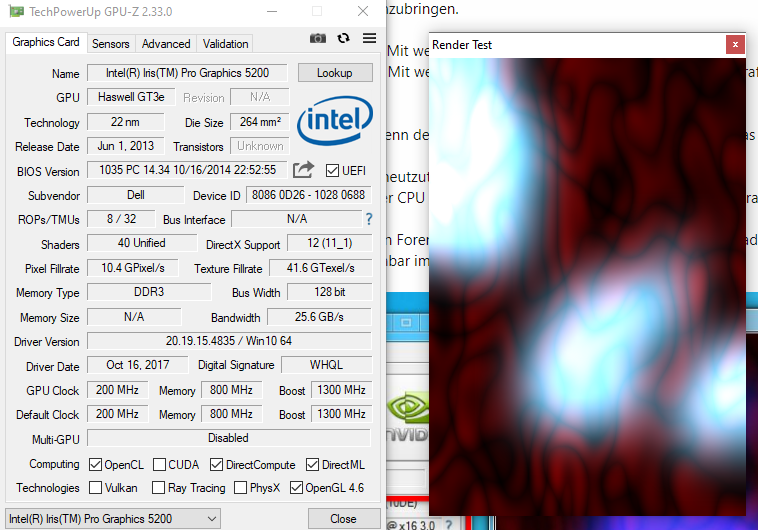
Task: Toggle the Vulkan checkbox
Action: [95, 487]
